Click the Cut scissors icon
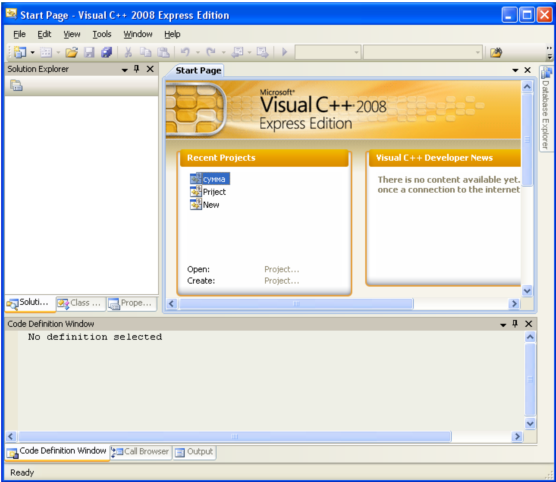Image resolution: width=556 pixels, height=482 pixels. [128, 52]
